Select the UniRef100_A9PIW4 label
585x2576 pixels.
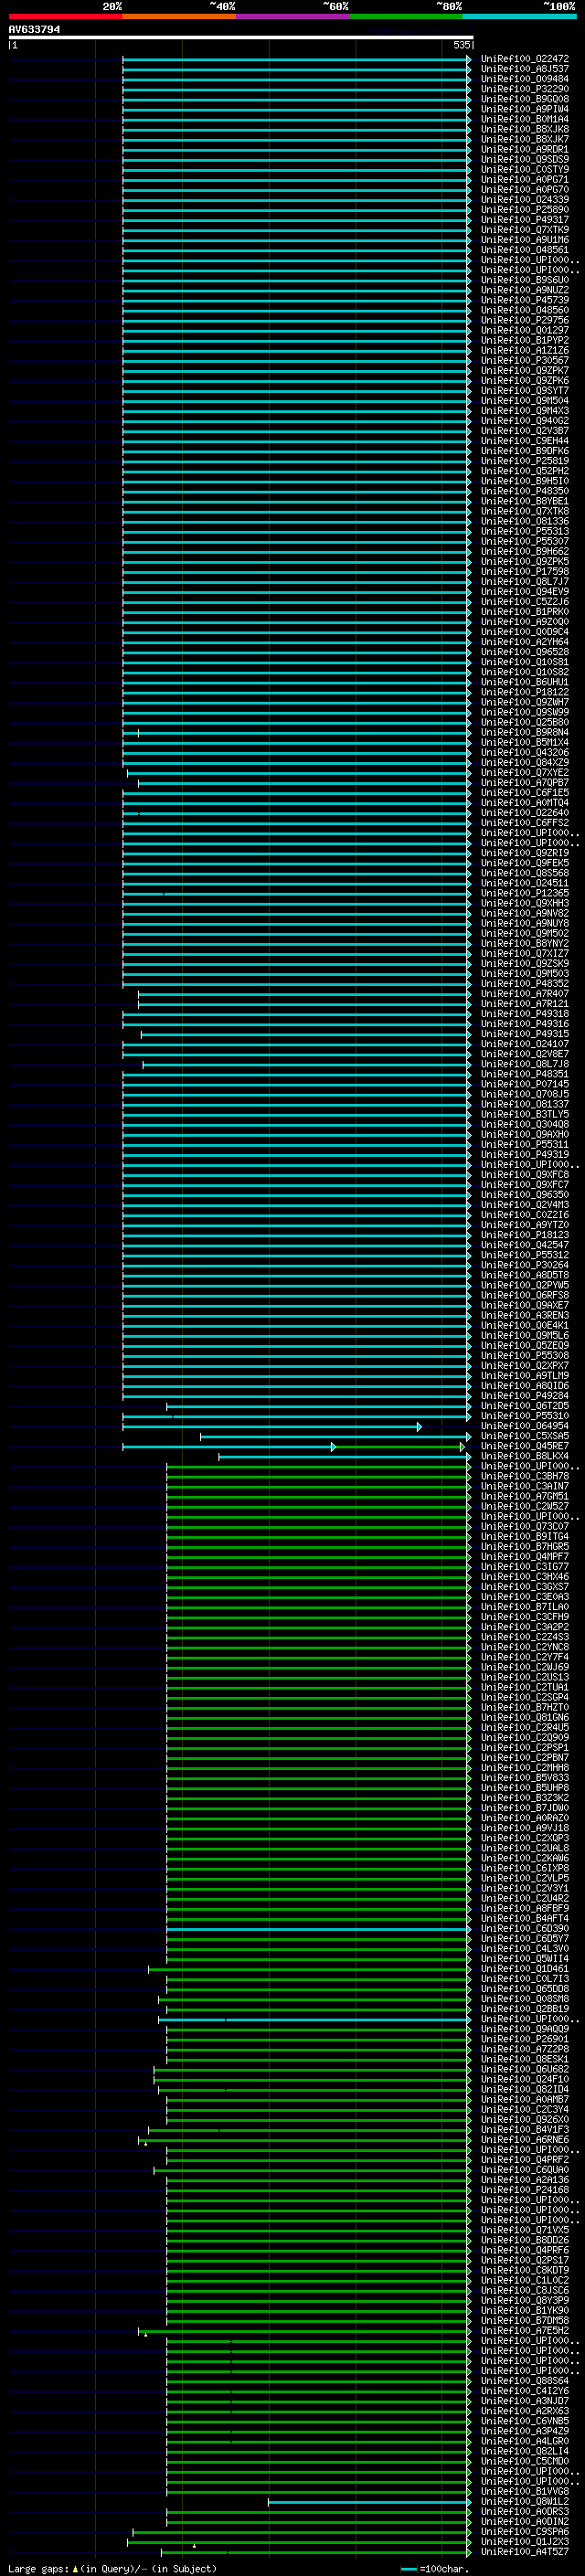(524, 110)
